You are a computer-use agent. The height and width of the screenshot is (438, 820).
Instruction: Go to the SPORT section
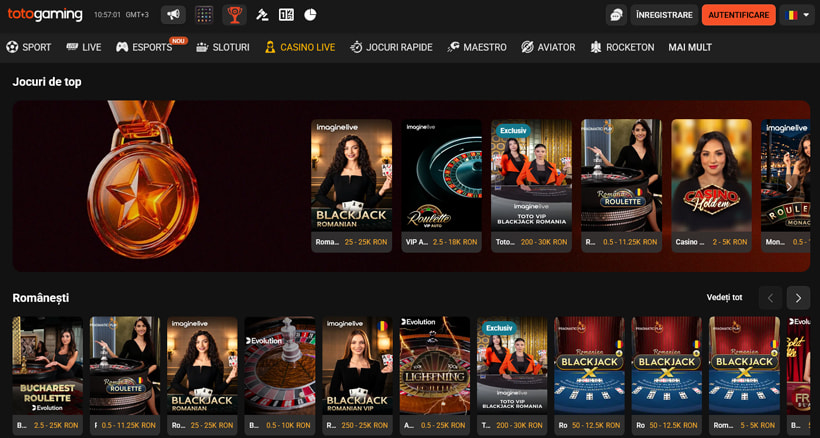click(x=29, y=47)
